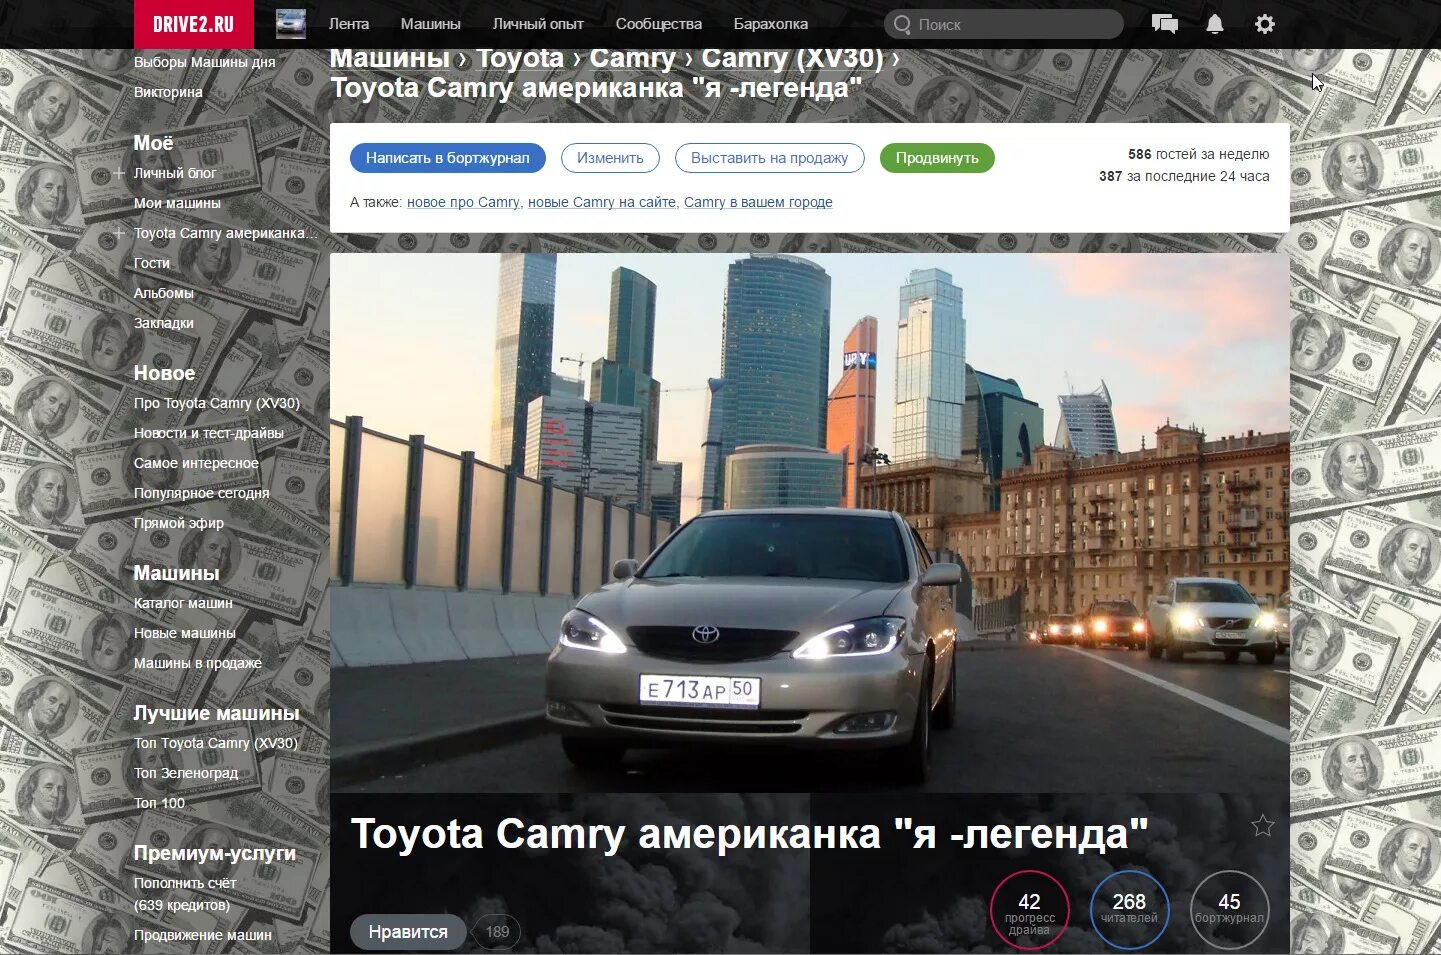Open the messages icon in top bar
1441x955 pixels.
pyautogui.click(x=1164, y=23)
